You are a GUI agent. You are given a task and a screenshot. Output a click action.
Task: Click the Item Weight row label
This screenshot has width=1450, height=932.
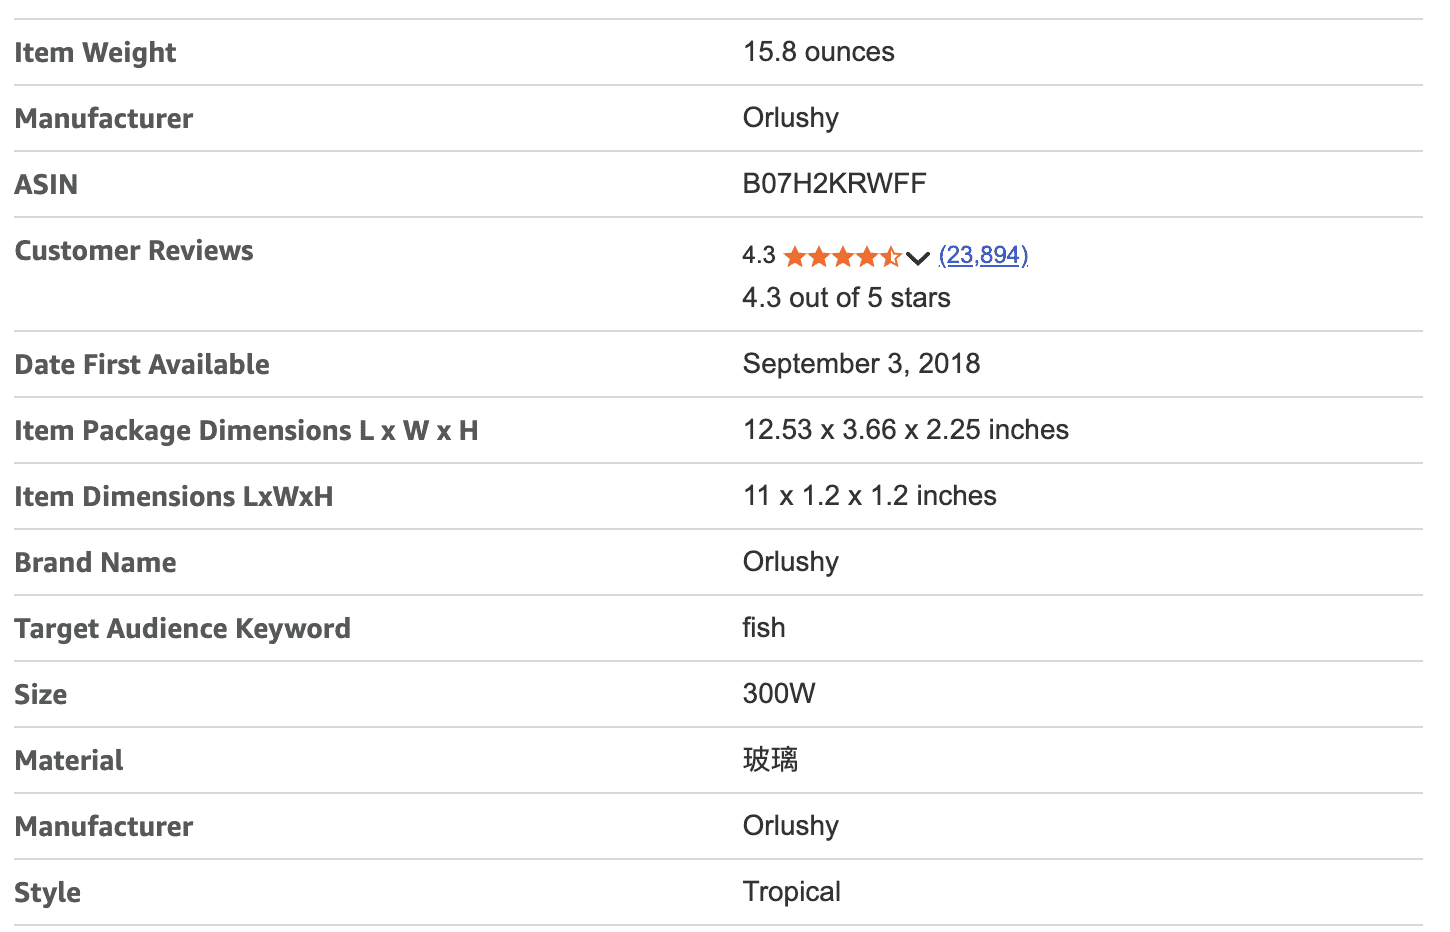pos(95,53)
